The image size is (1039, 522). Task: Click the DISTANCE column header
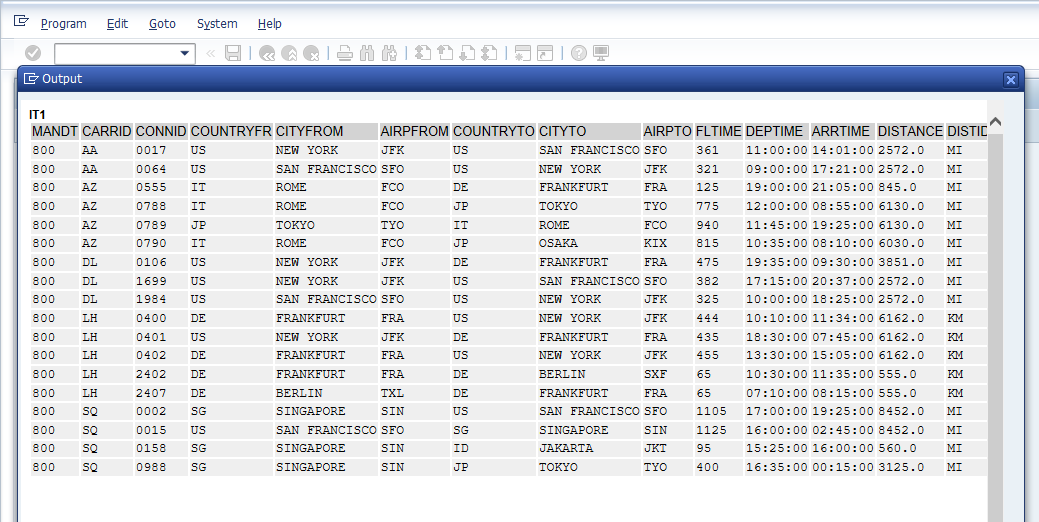click(x=910, y=131)
